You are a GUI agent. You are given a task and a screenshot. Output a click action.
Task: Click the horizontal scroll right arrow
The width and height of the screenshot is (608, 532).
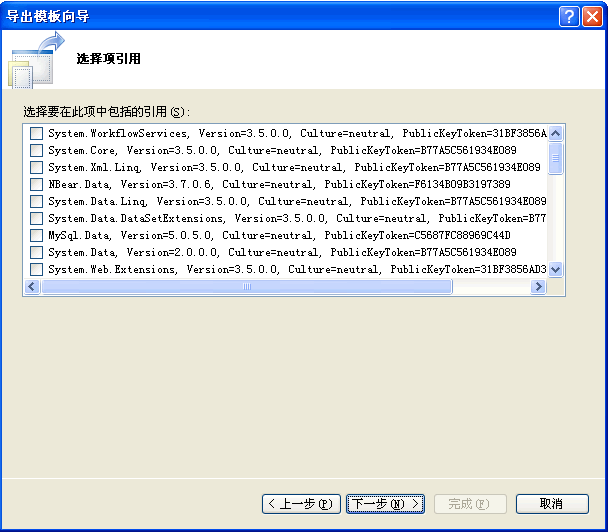[538, 287]
